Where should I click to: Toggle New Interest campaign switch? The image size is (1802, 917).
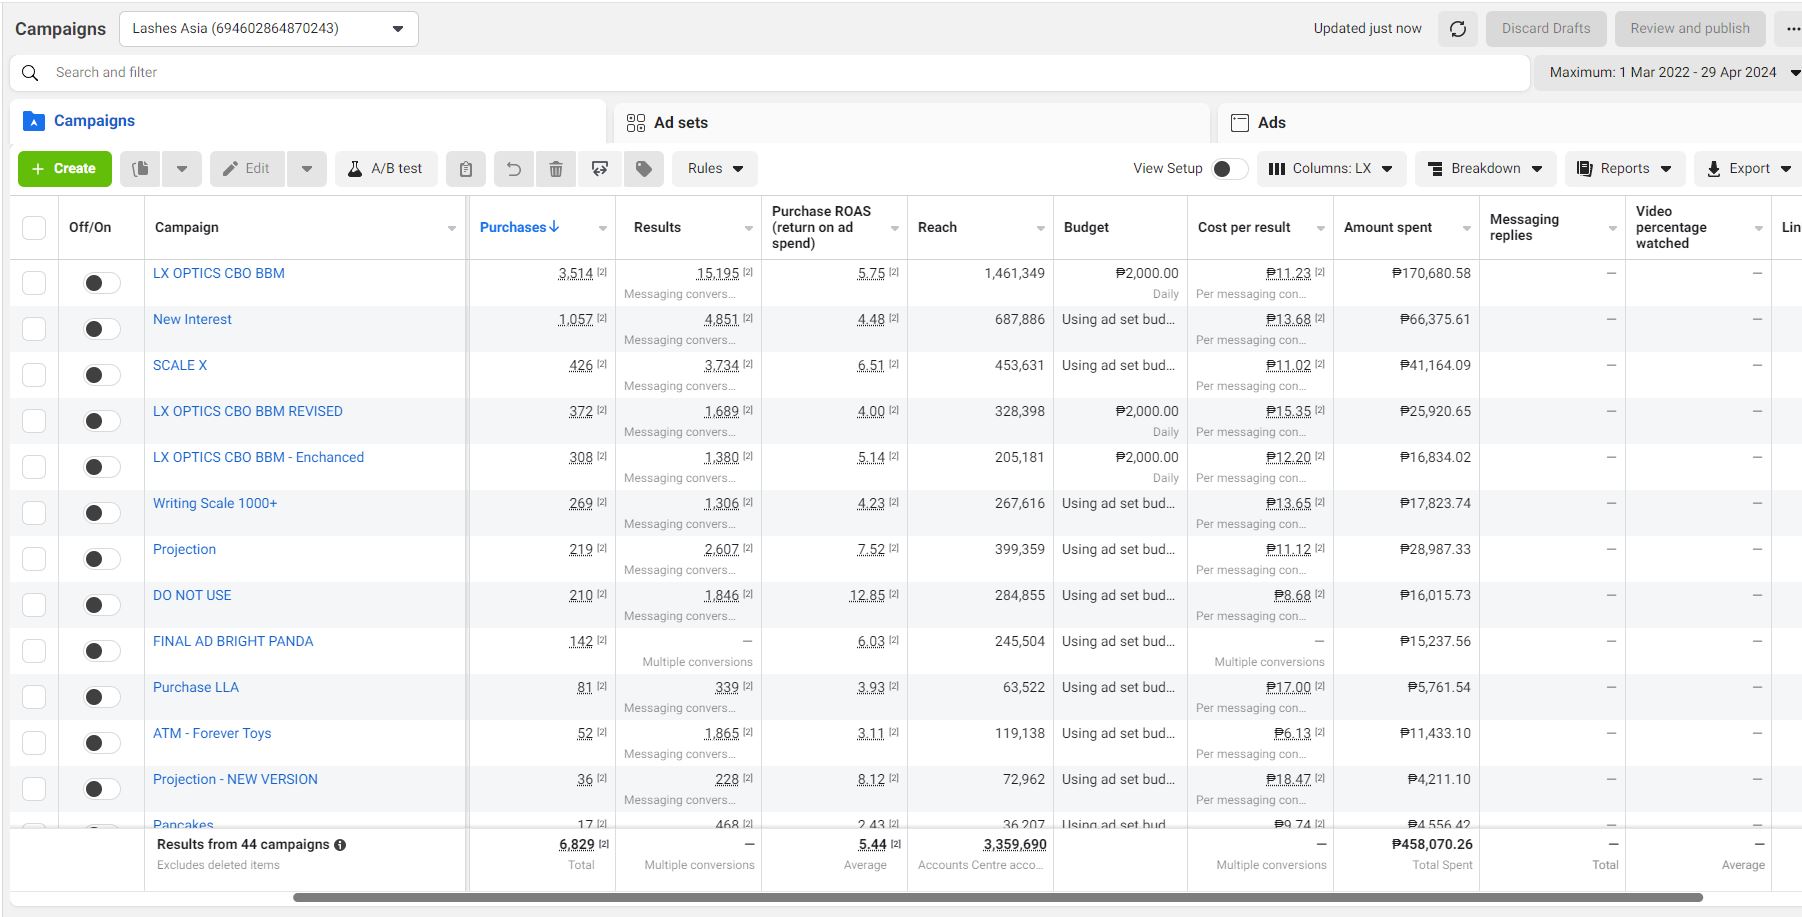pos(101,329)
